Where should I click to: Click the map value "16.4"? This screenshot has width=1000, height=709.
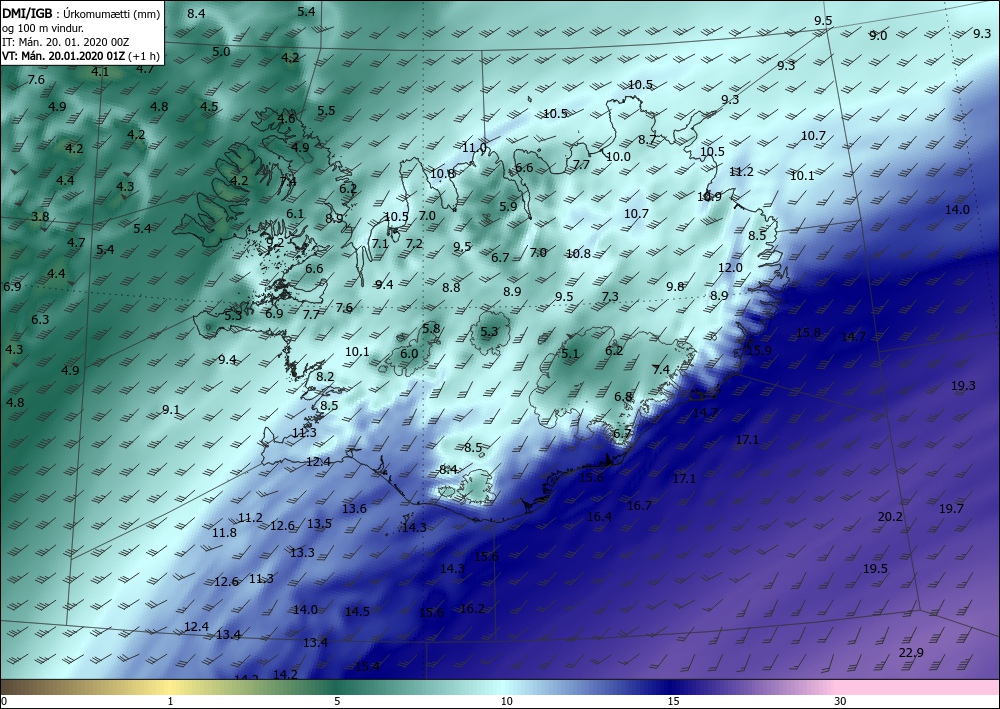click(599, 516)
